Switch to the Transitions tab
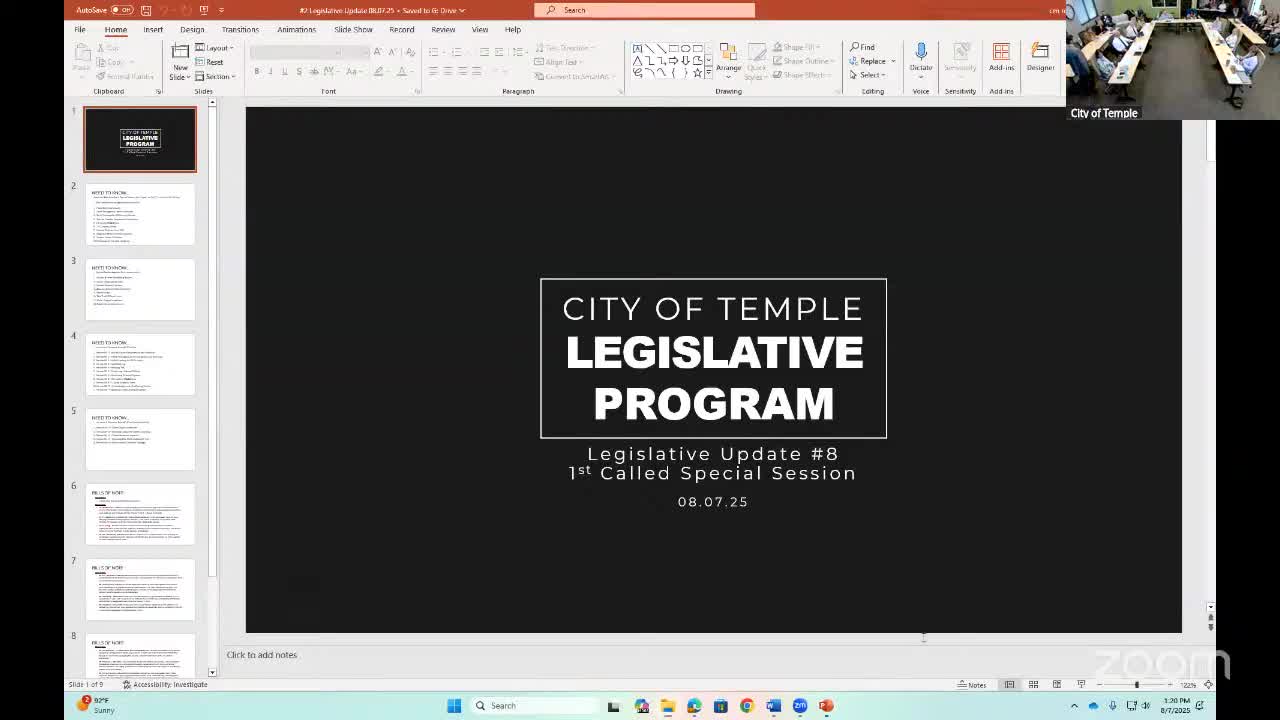This screenshot has width=1280, height=720. (x=239, y=29)
